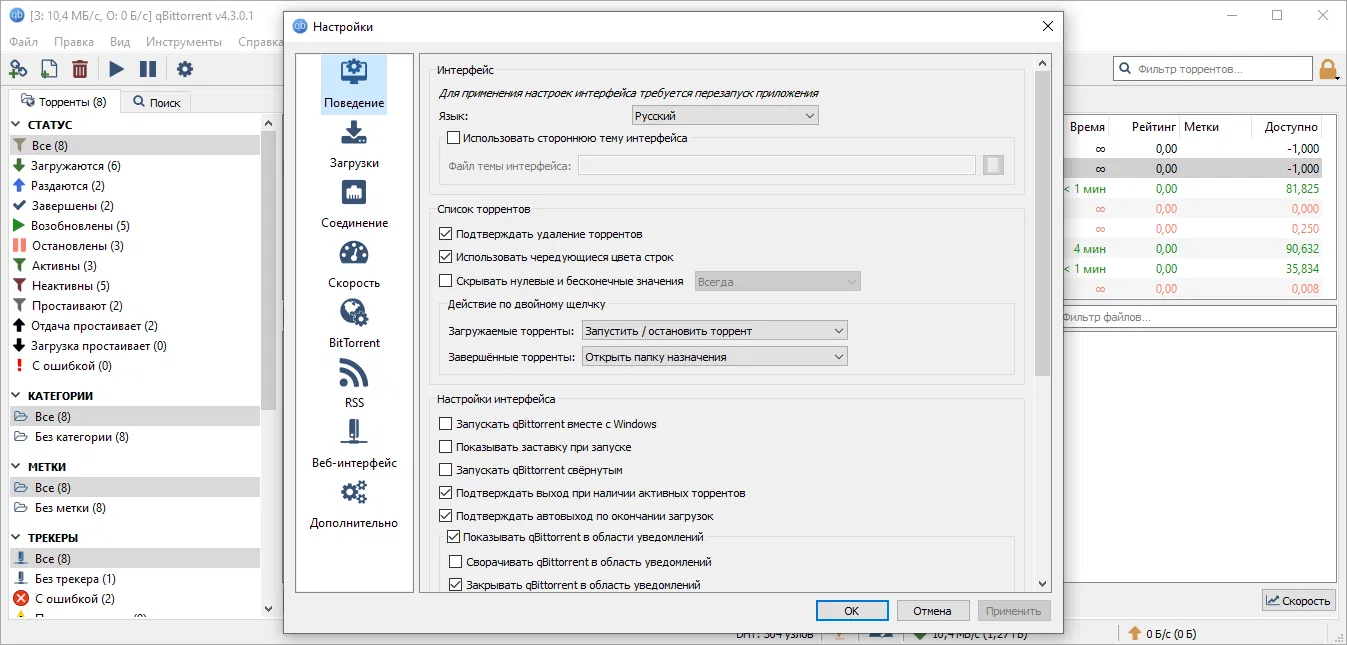Screen dimensions: 1347x645
Task: Open the Вид menu
Action: (120, 42)
